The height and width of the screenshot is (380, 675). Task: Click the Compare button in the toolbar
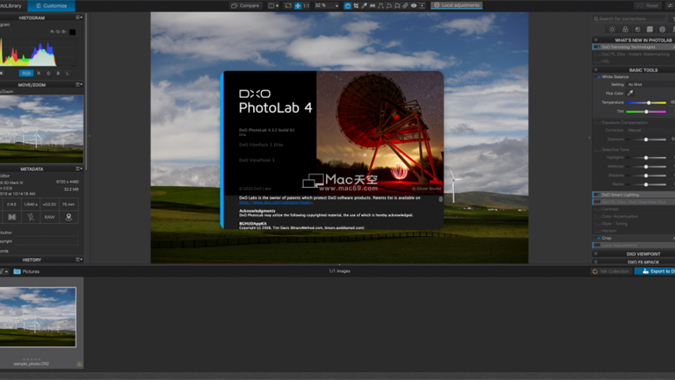(245, 6)
